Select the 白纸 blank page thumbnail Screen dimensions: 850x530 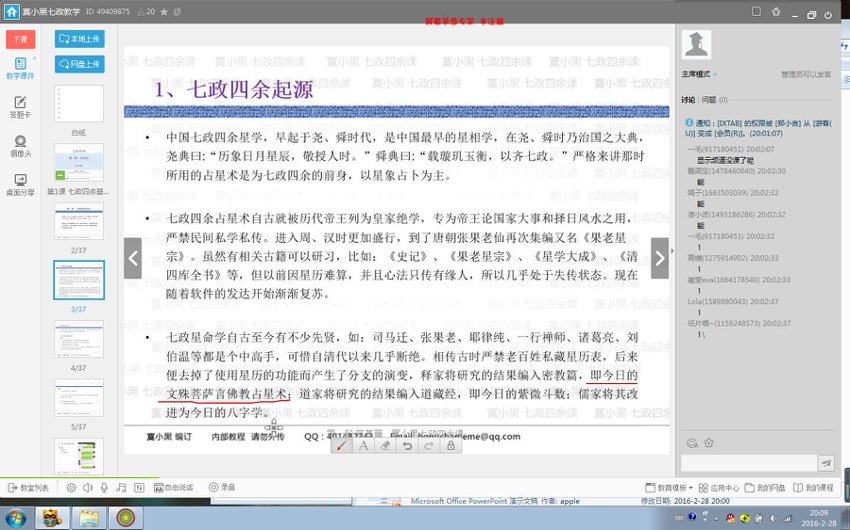click(79, 104)
